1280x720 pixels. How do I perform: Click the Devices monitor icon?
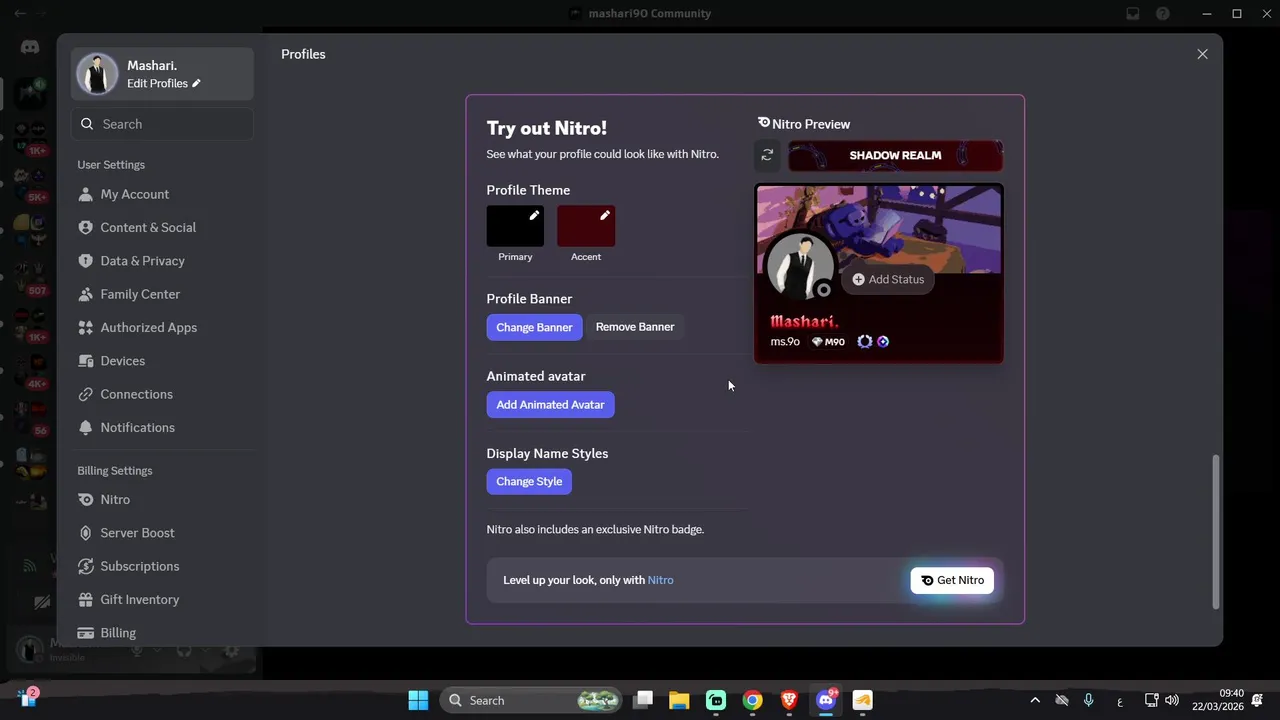86,361
